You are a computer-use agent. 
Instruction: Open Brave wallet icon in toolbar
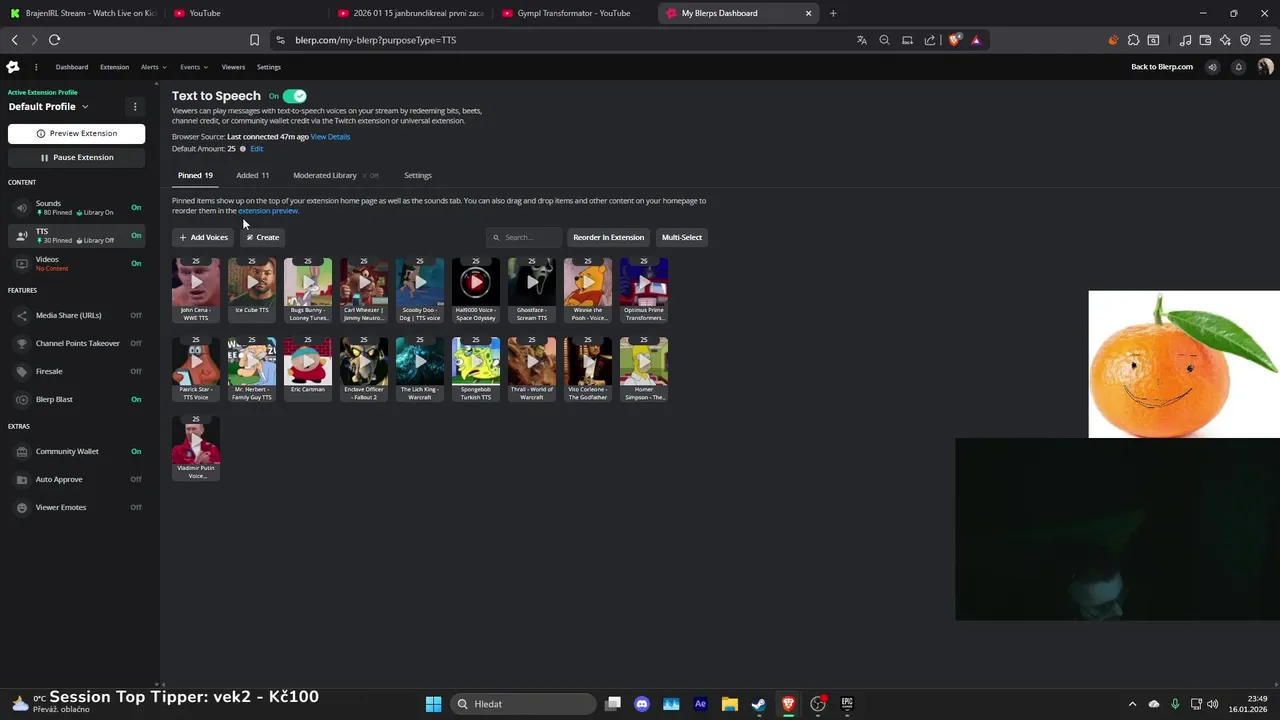coord(1205,40)
